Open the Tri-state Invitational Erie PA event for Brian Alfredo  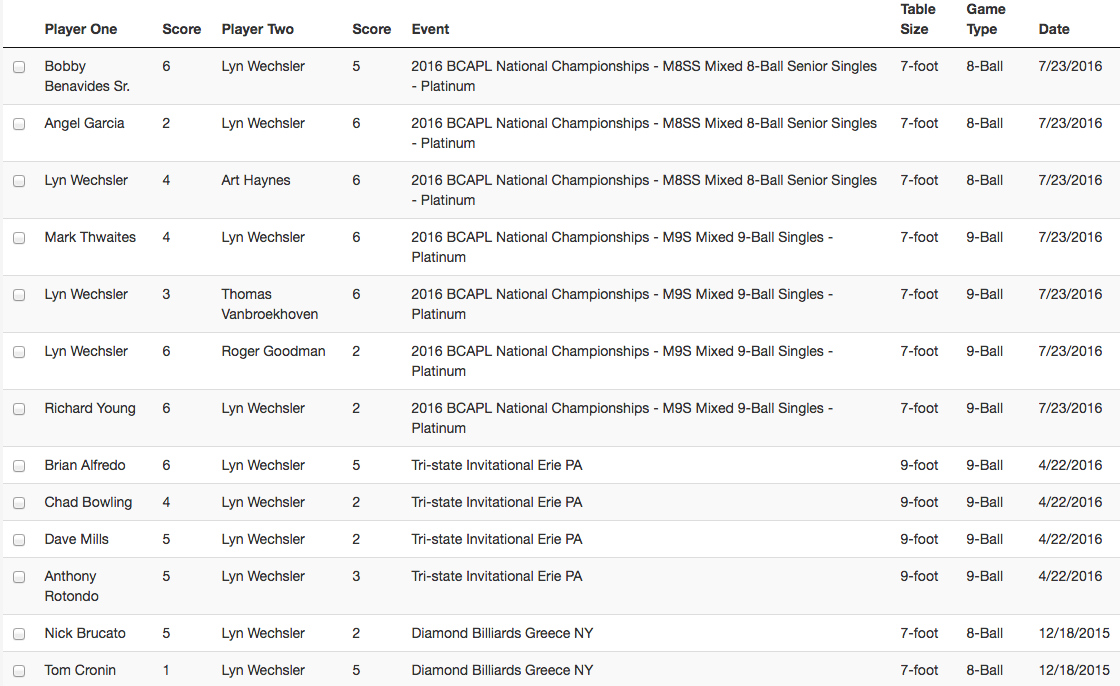click(x=496, y=465)
